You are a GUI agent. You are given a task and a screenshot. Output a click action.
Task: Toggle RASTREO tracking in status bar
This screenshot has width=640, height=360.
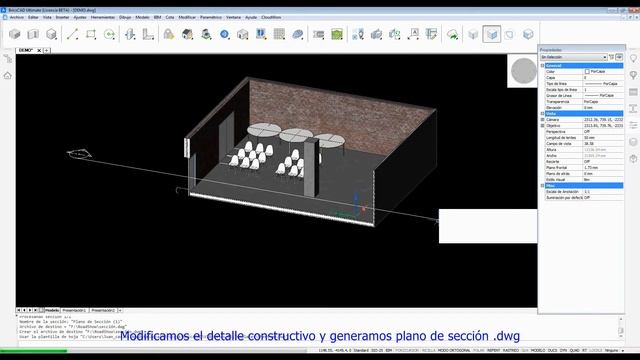[x=511, y=350]
